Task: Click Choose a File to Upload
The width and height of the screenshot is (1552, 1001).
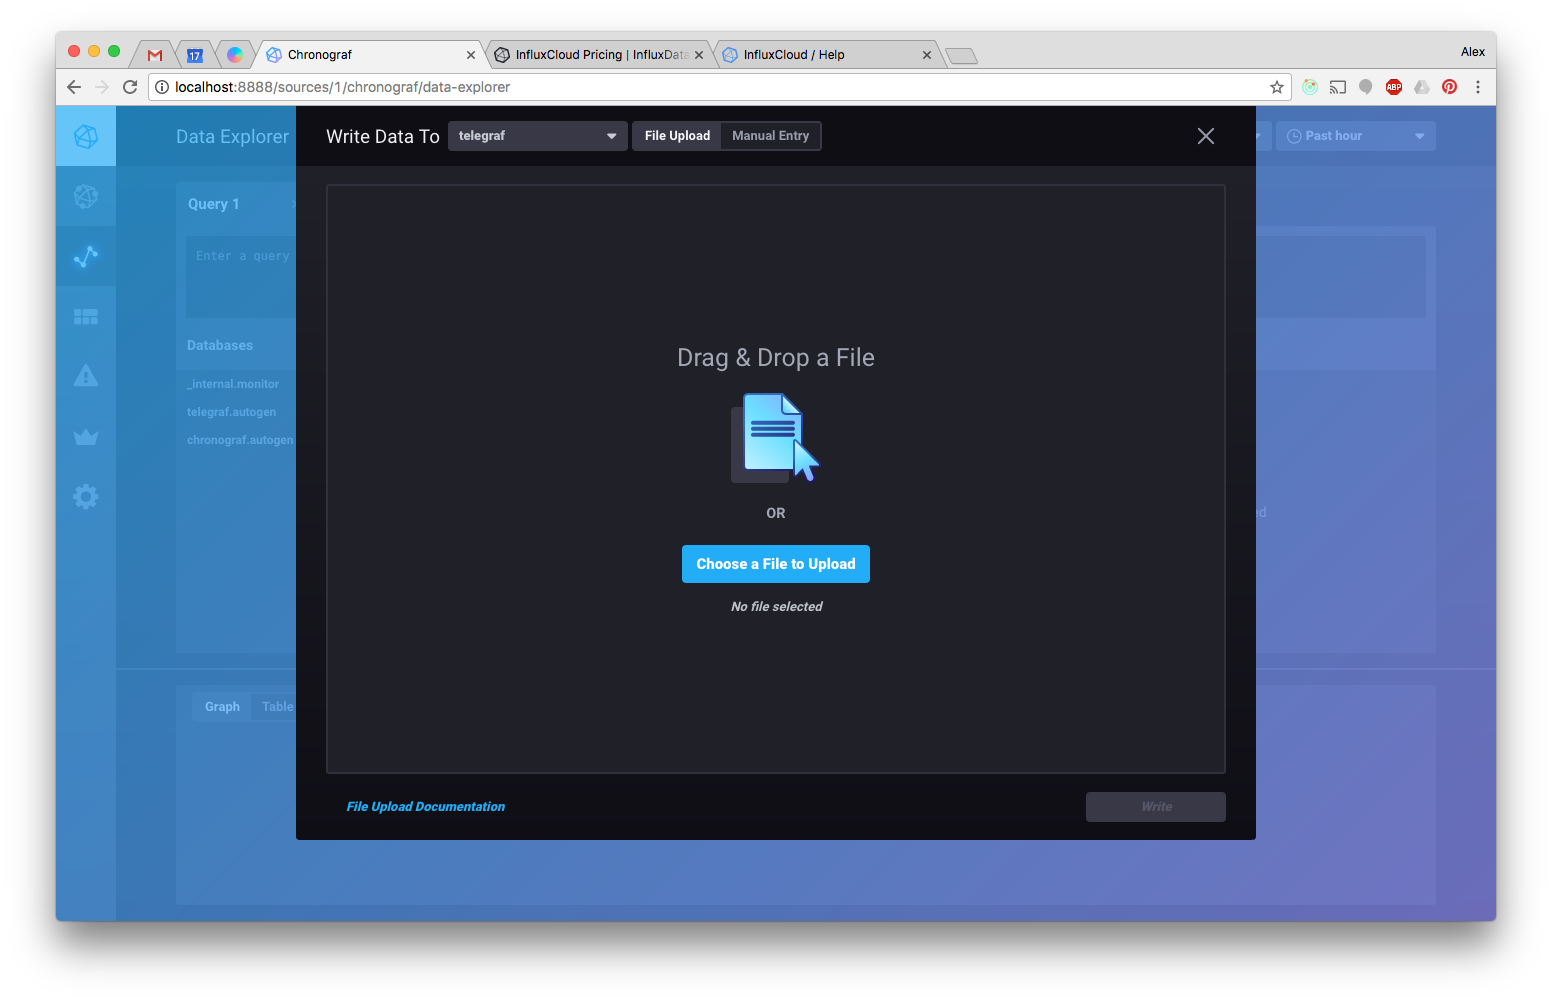Action: pos(776,564)
